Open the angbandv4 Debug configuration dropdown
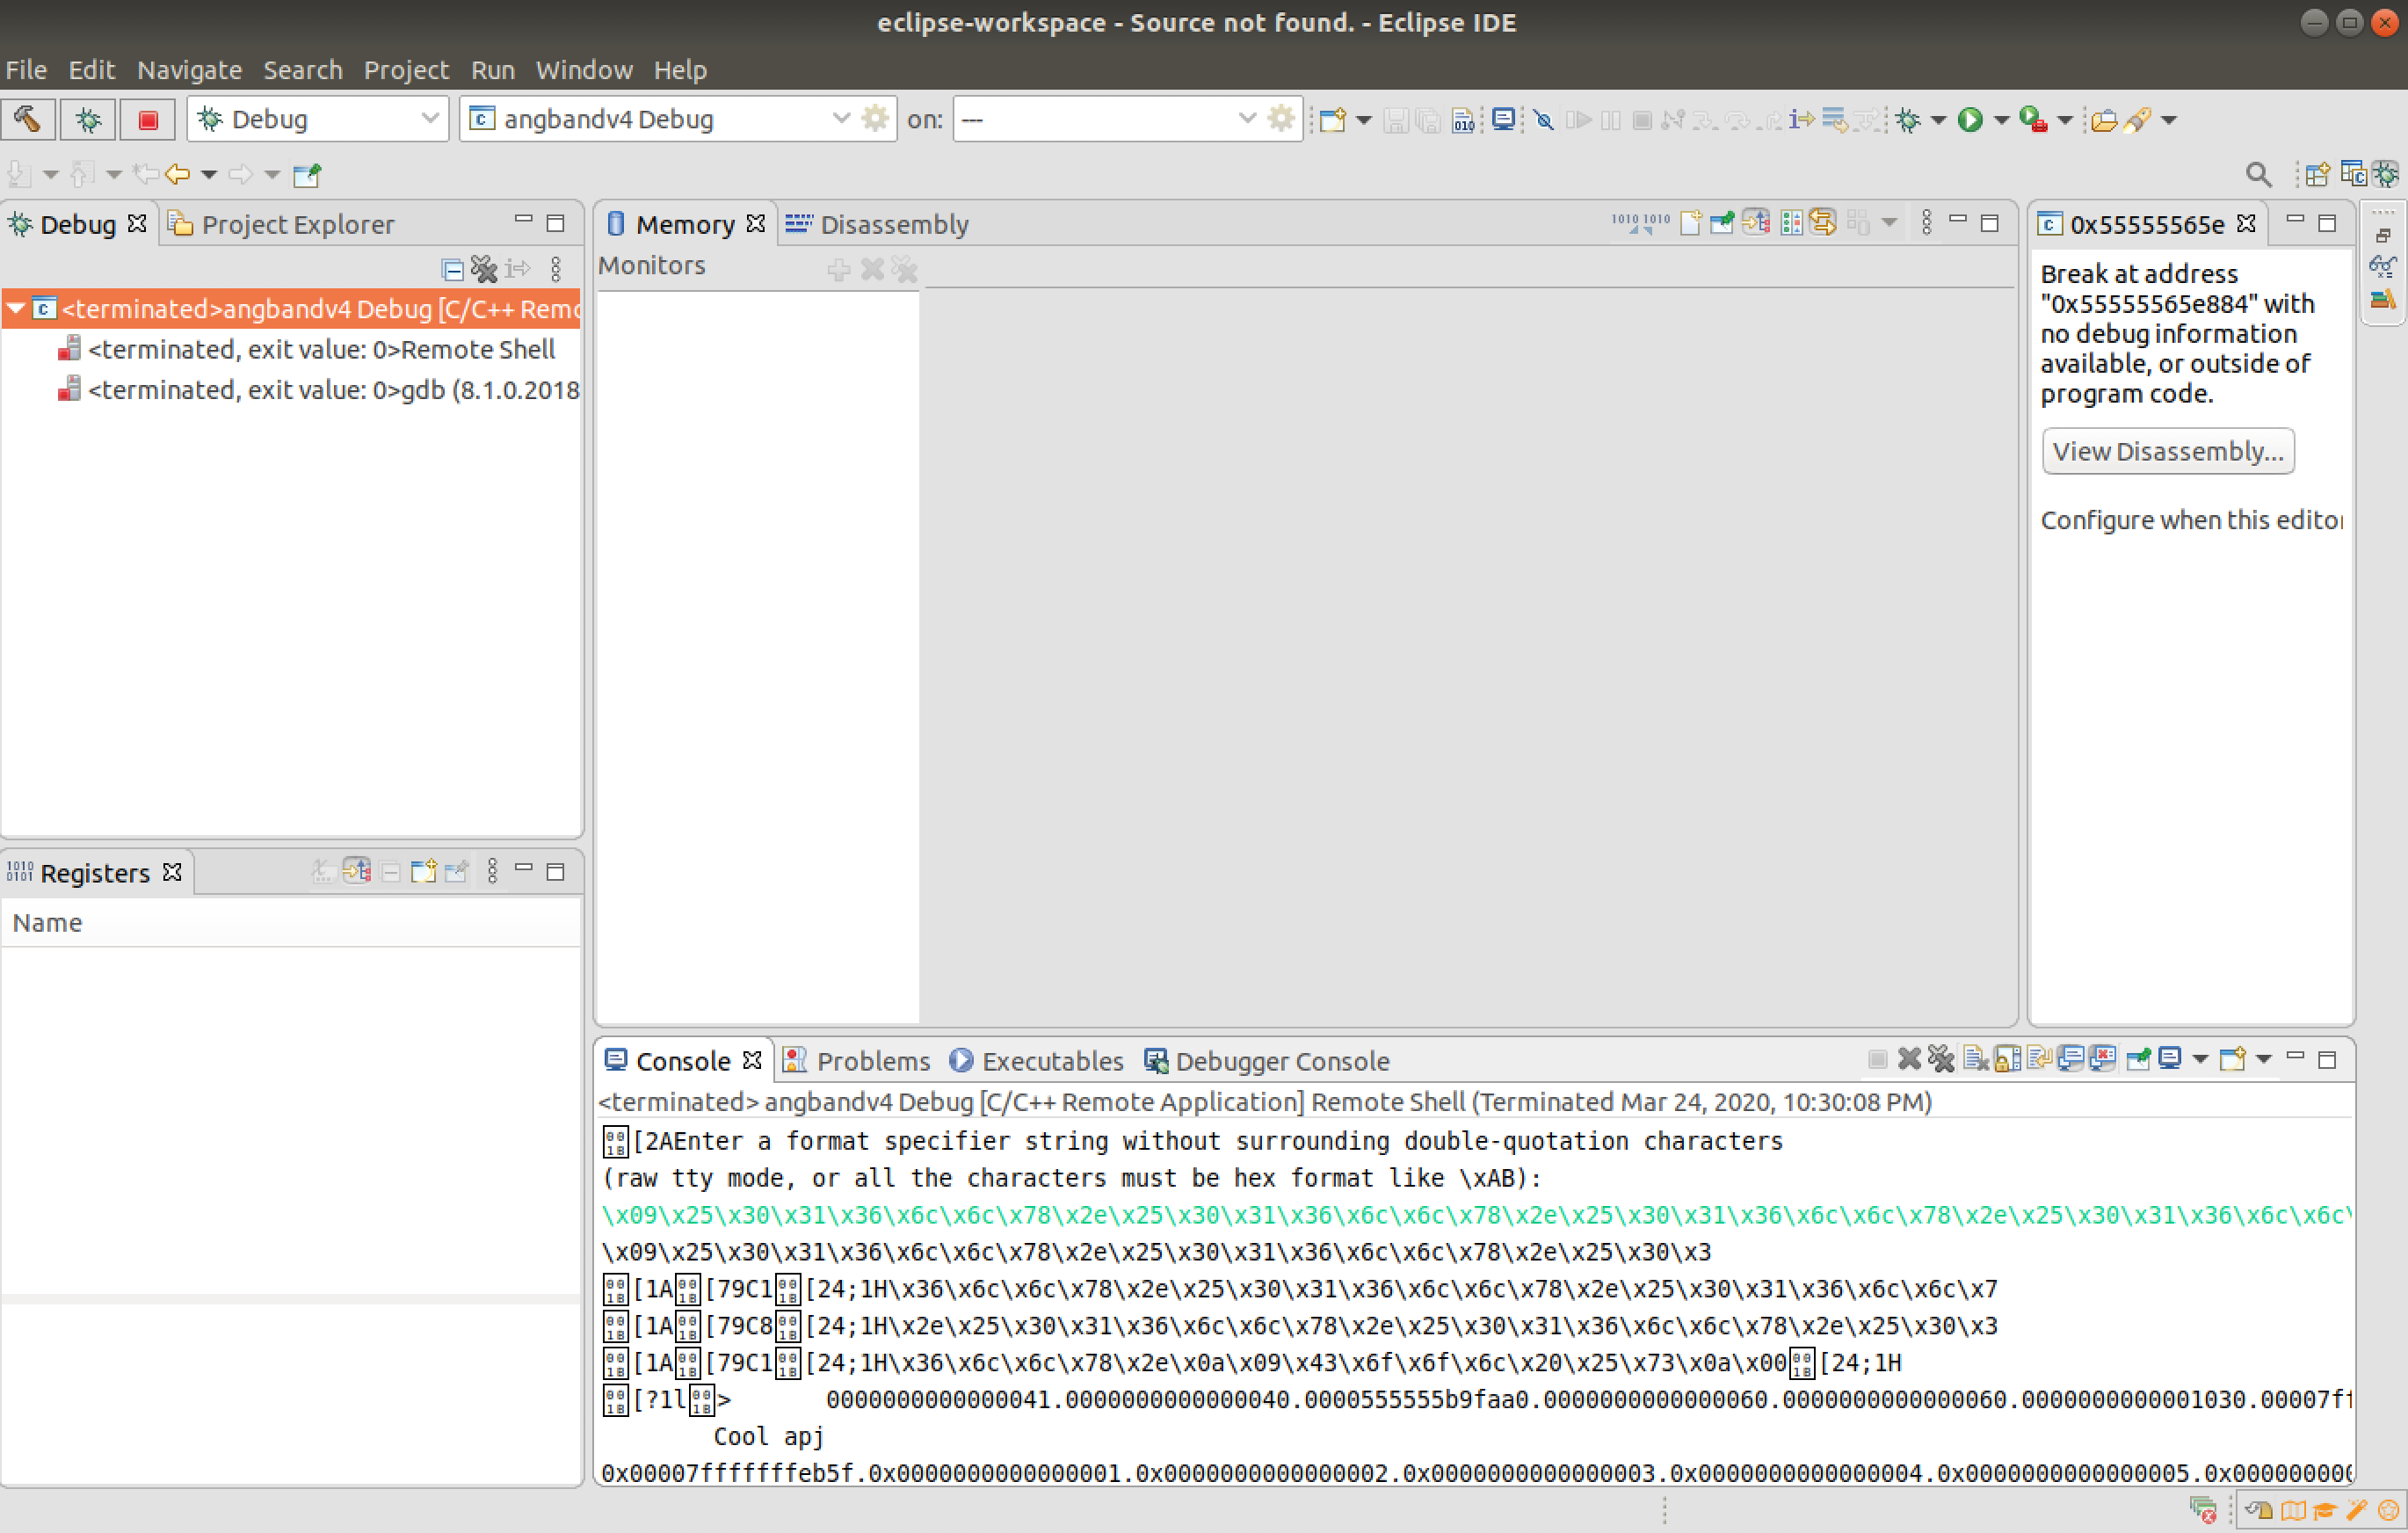2408x1533 pixels. 840,119
